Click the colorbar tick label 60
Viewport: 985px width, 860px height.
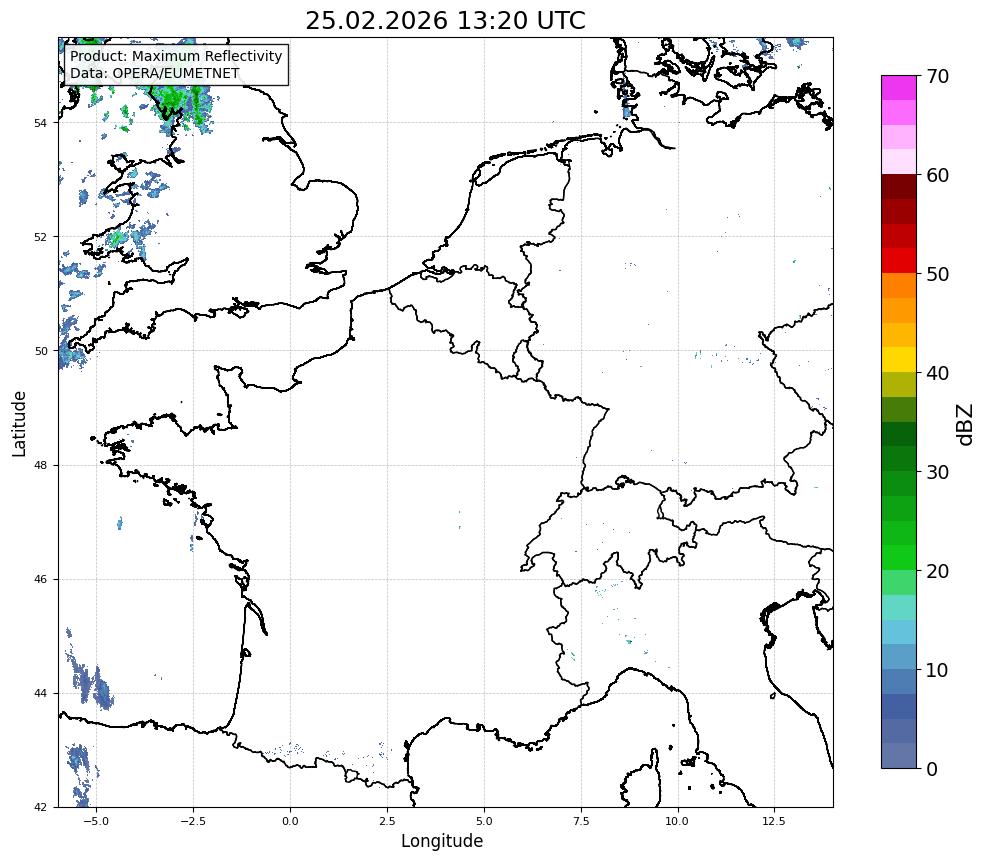pyautogui.click(x=937, y=175)
